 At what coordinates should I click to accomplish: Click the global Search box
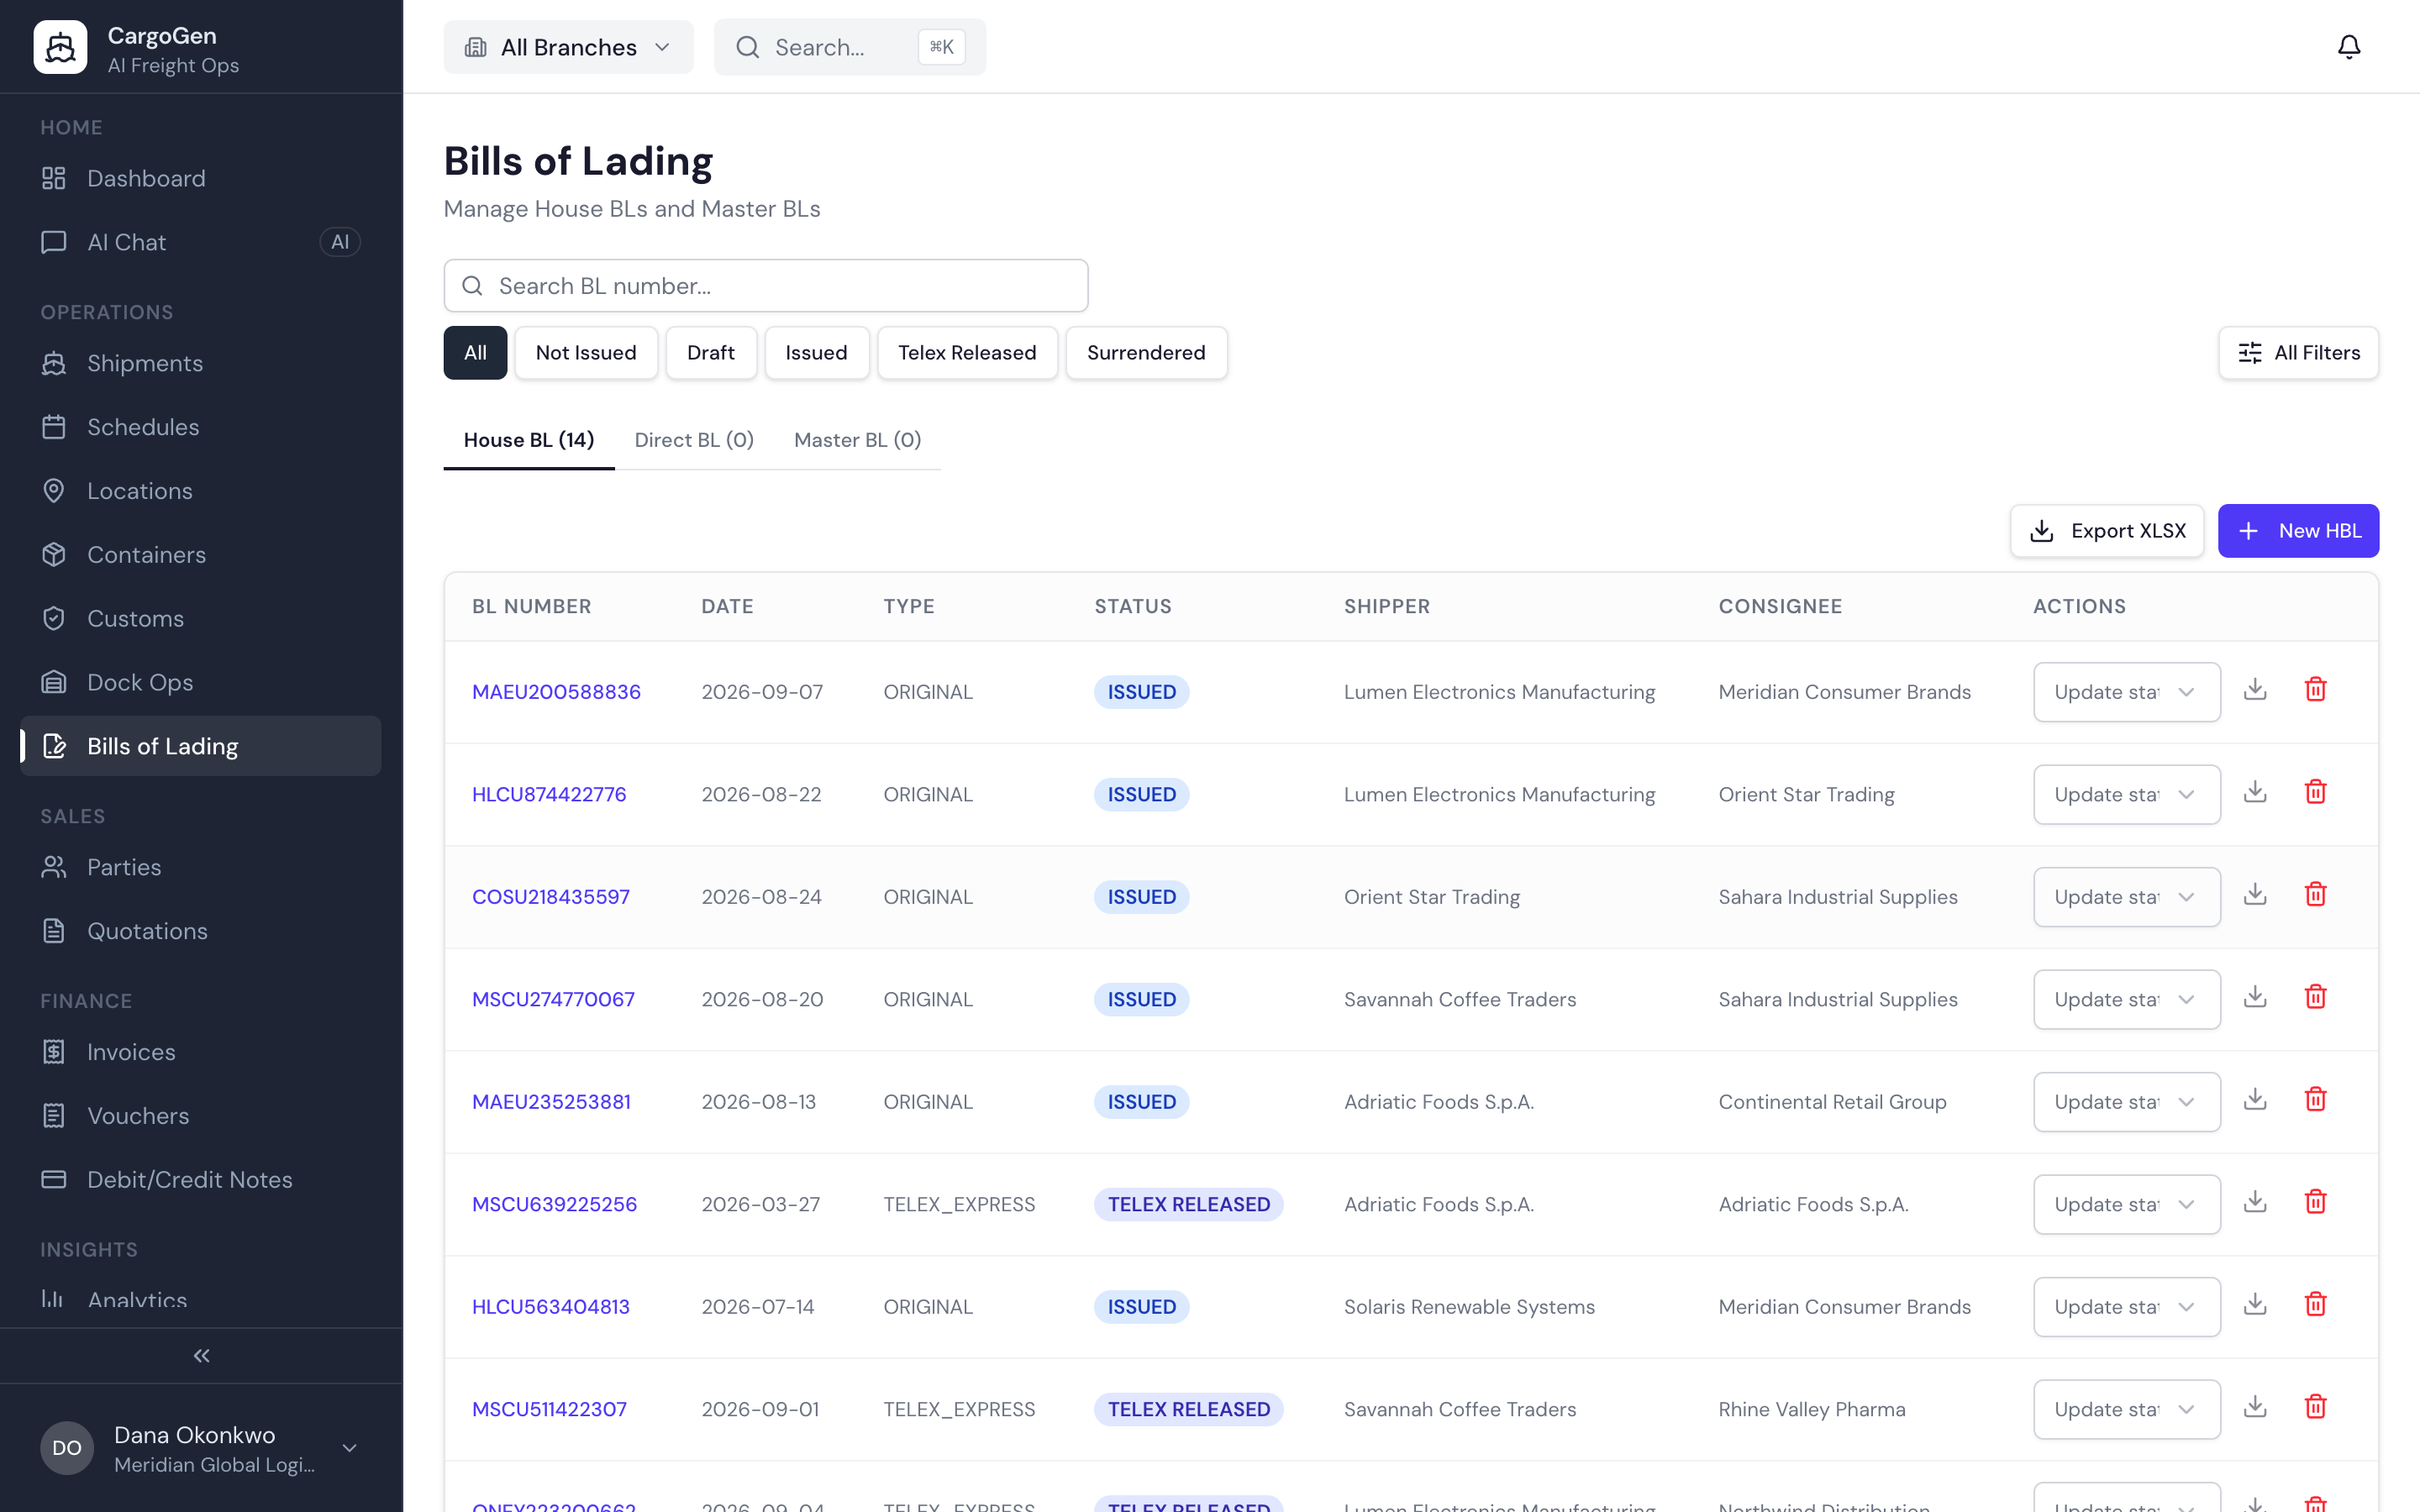coord(849,47)
